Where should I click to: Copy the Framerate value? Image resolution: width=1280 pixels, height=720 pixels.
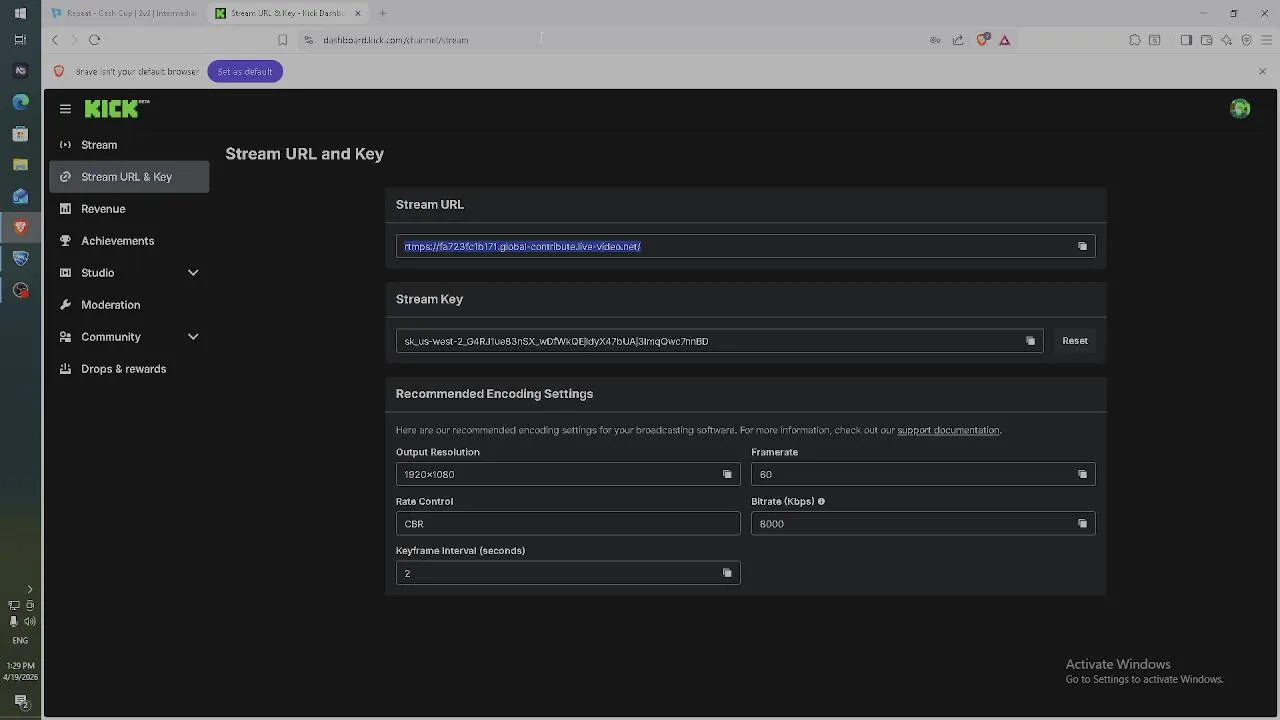[x=1082, y=474]
